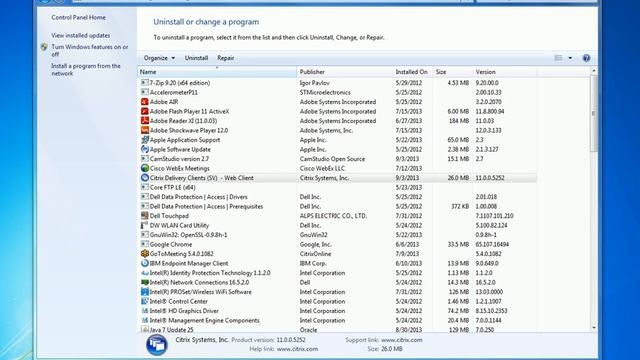Select Dell Data Protection | Access | Drivers
The height and width of the screenshot is (360, 640).
(198, 197)
